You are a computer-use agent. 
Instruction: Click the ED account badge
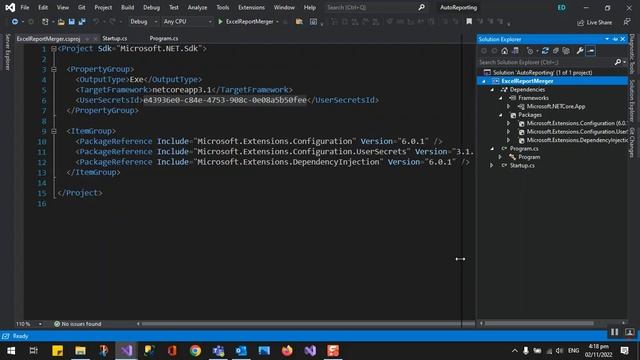click(562, 7)
